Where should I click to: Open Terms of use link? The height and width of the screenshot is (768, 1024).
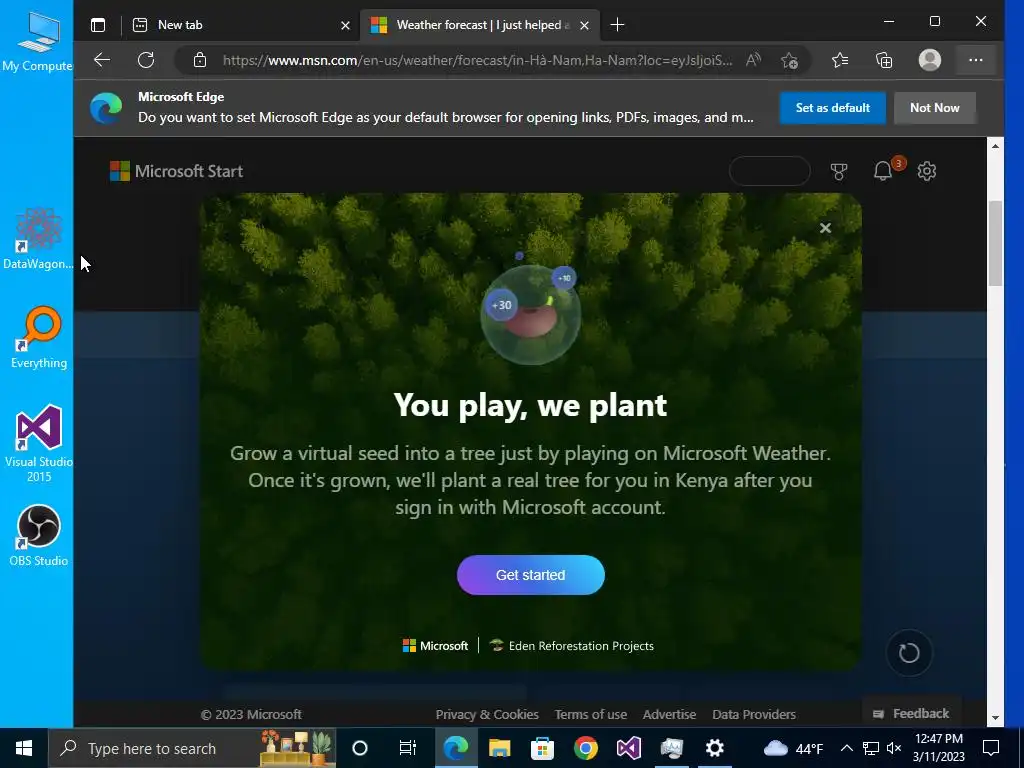(x=591, y=714)
